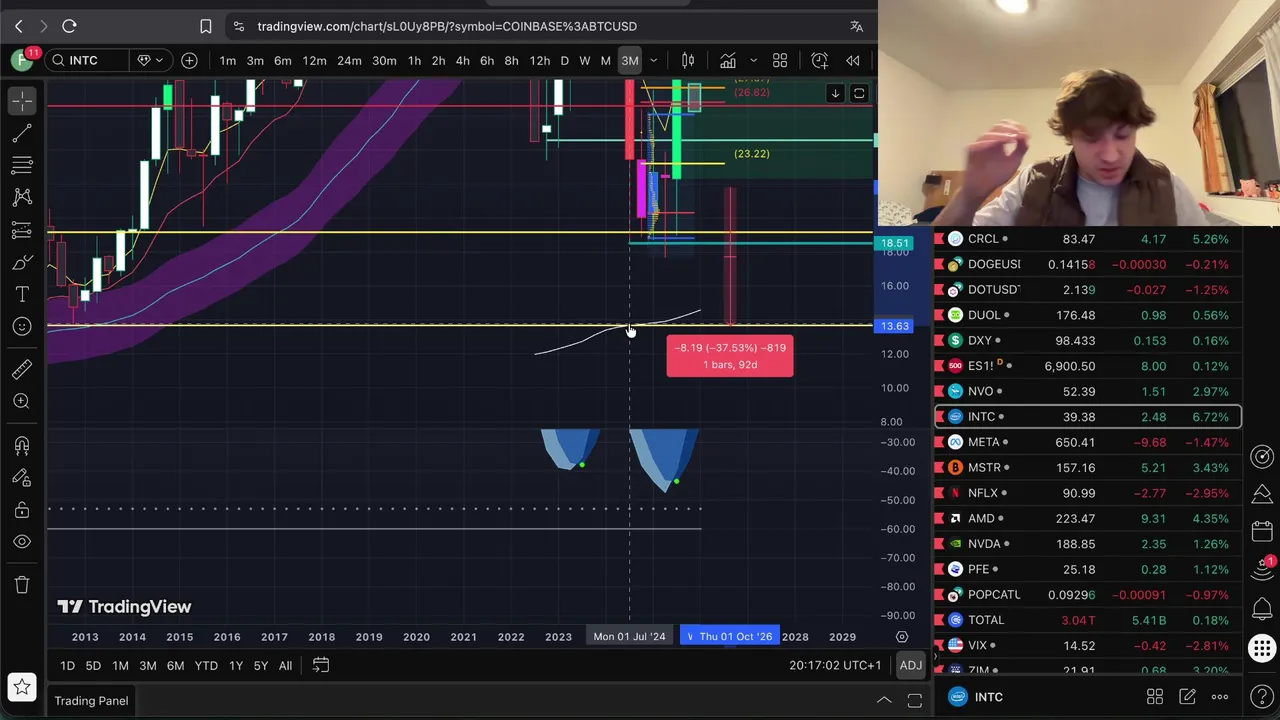Toggle magnet mode for drawings
Viewport: 1280px width, 720px height.
pyautogui.click(x=22, y=445)
